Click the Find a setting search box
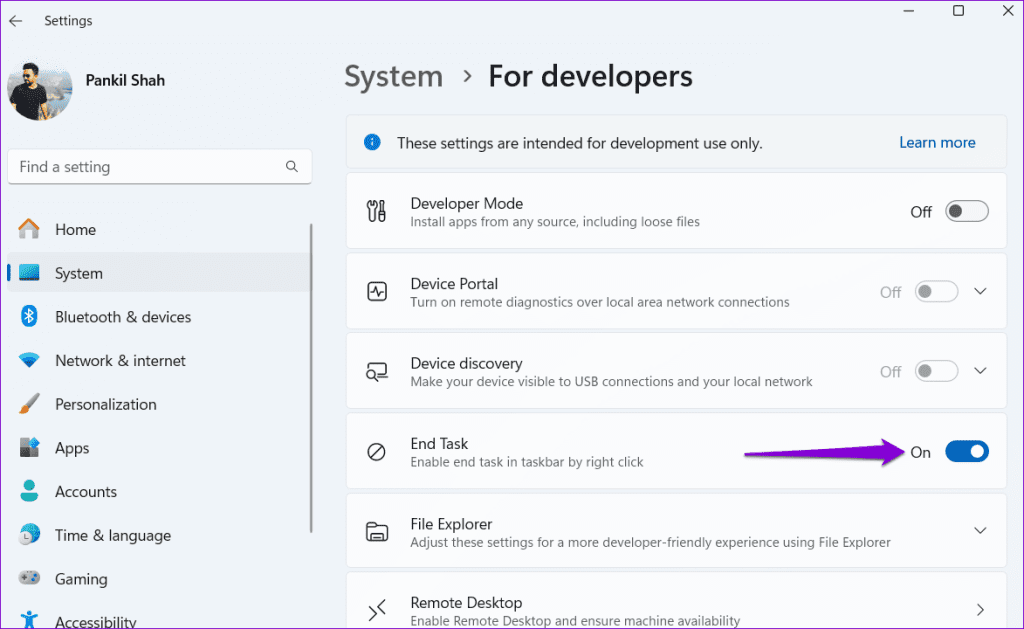 point(160,166)
